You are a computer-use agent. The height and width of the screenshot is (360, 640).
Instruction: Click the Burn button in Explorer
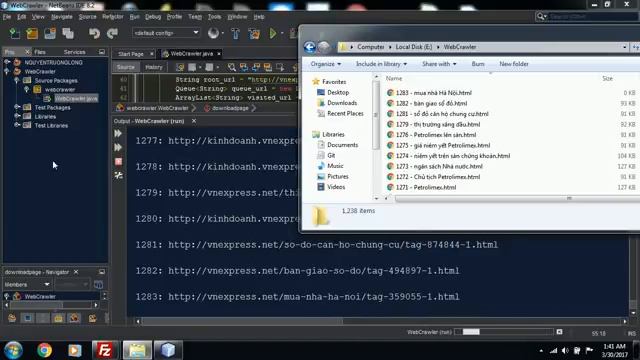tap(478, 64)
